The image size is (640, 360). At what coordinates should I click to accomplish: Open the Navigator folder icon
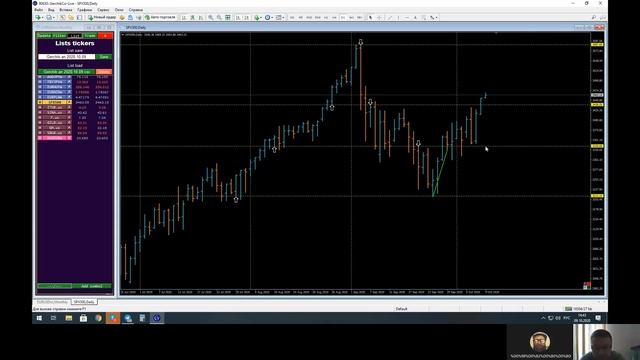pyautogui.click(x=71, y=18)
